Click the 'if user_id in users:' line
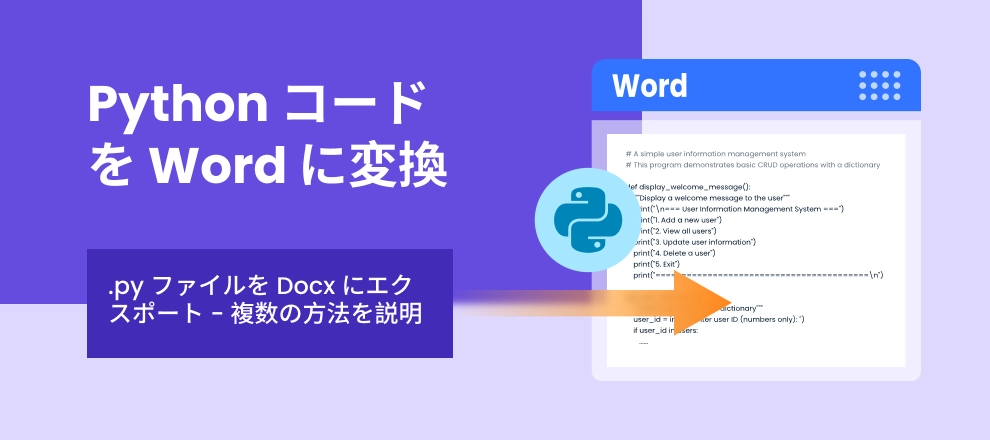 point(665,330)
